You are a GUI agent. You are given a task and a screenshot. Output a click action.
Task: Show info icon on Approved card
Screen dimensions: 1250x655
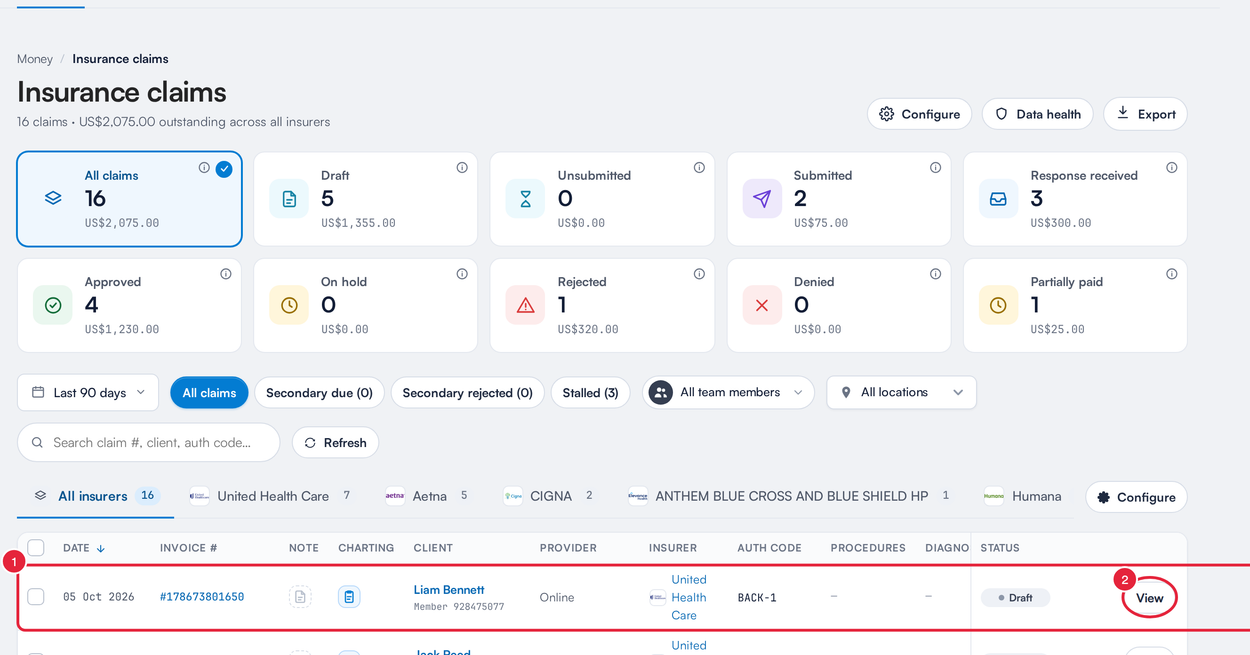[226, 274]
